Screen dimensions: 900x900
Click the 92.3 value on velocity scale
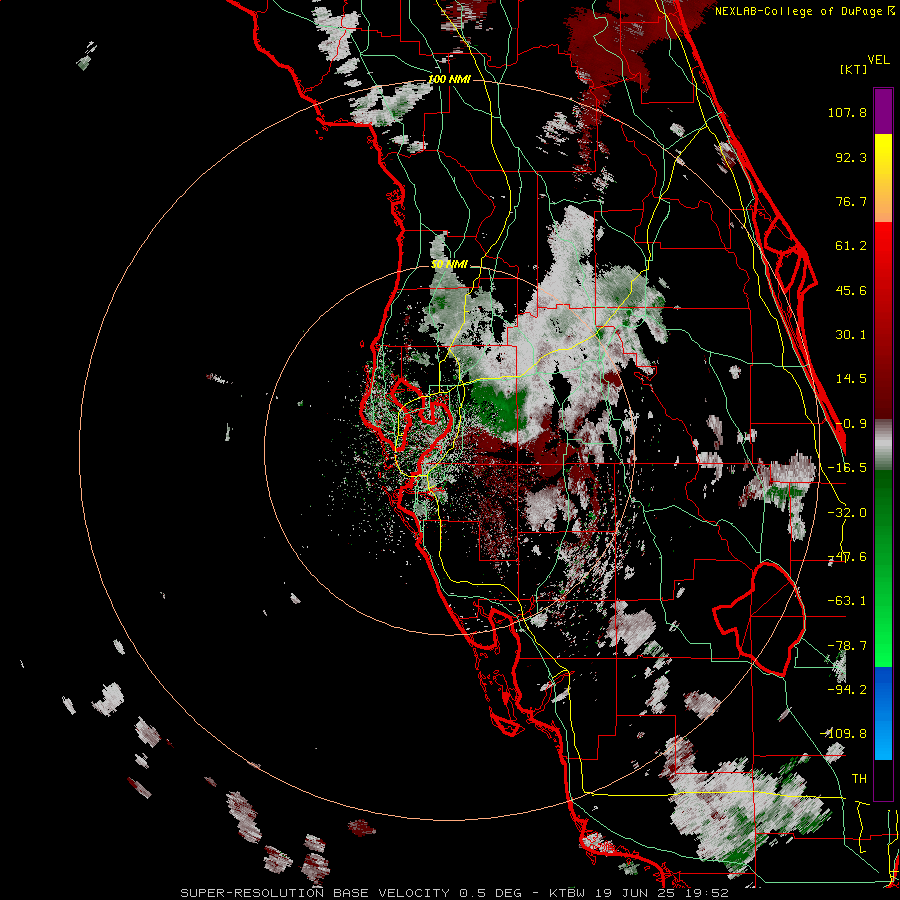851,157
